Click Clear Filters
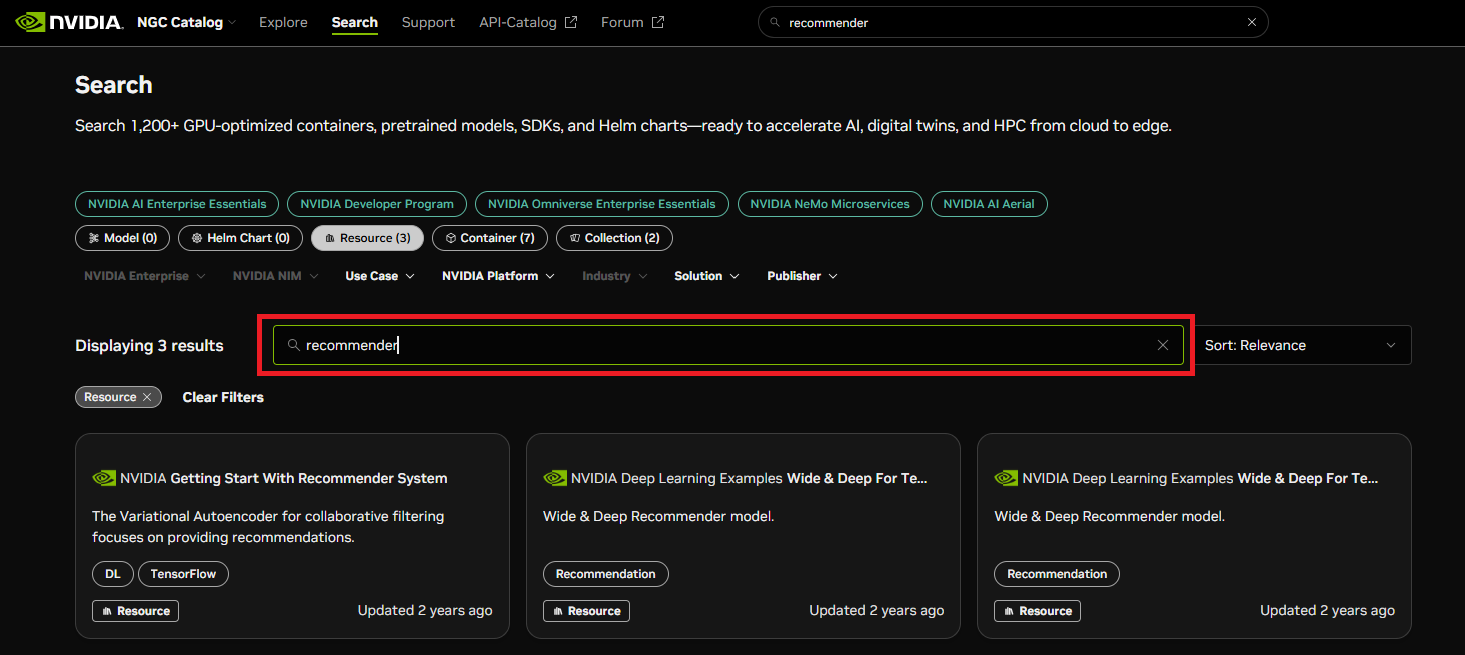Screen dimensions: 1465x655 click(x=223, y=397)
